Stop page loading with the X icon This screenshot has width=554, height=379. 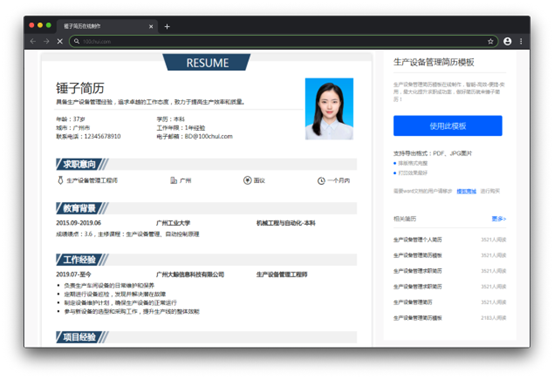[x=60, y=41]
